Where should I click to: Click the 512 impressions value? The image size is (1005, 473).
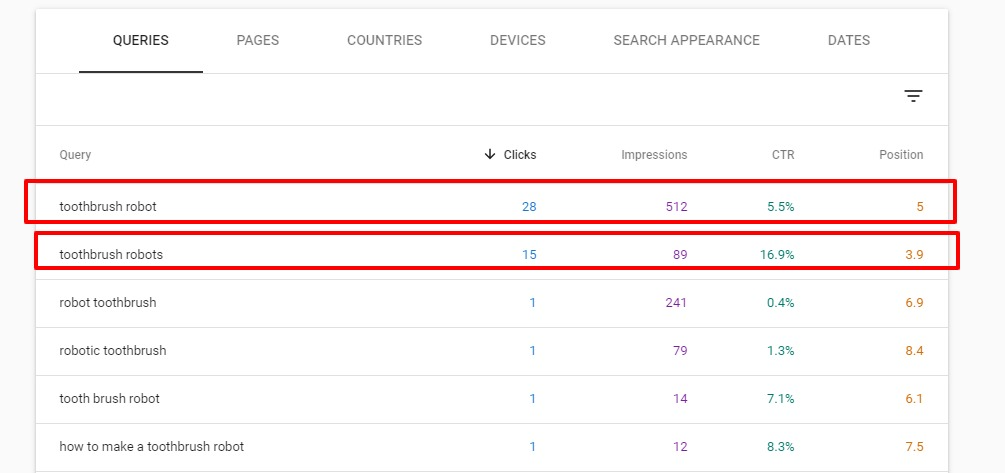click(676, 207)
